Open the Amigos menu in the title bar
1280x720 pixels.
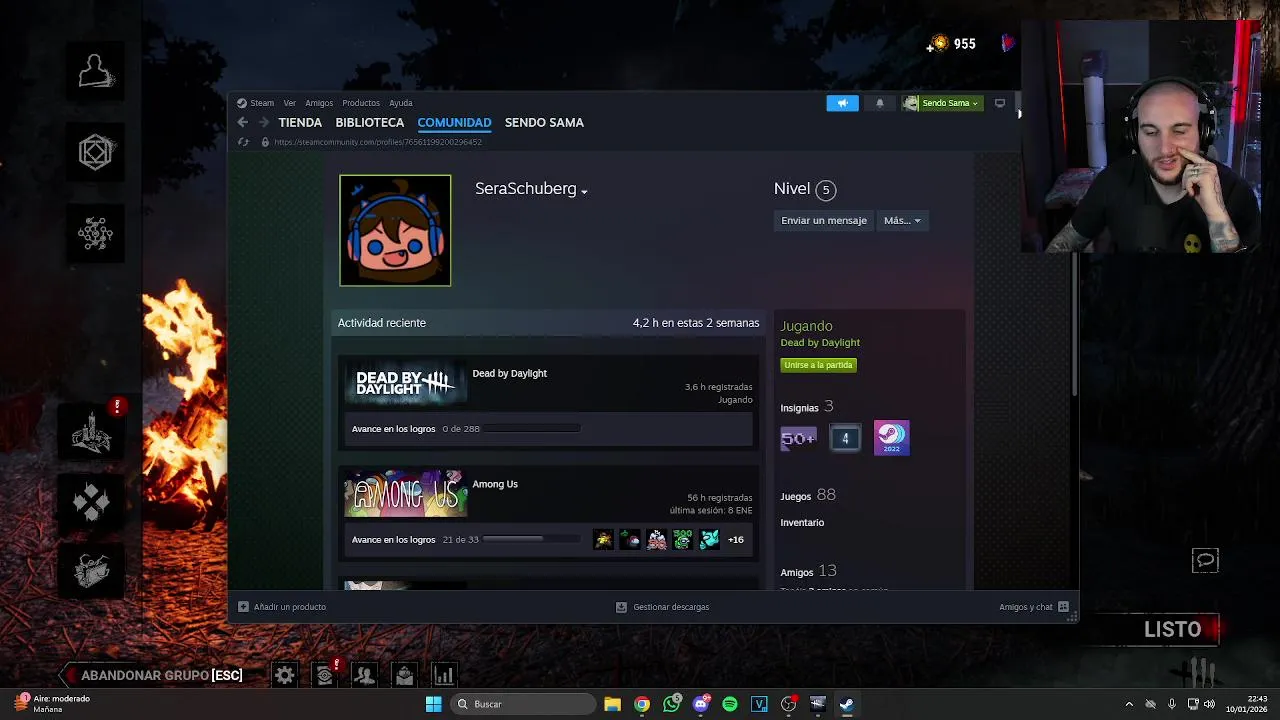[x=319, y=103]
